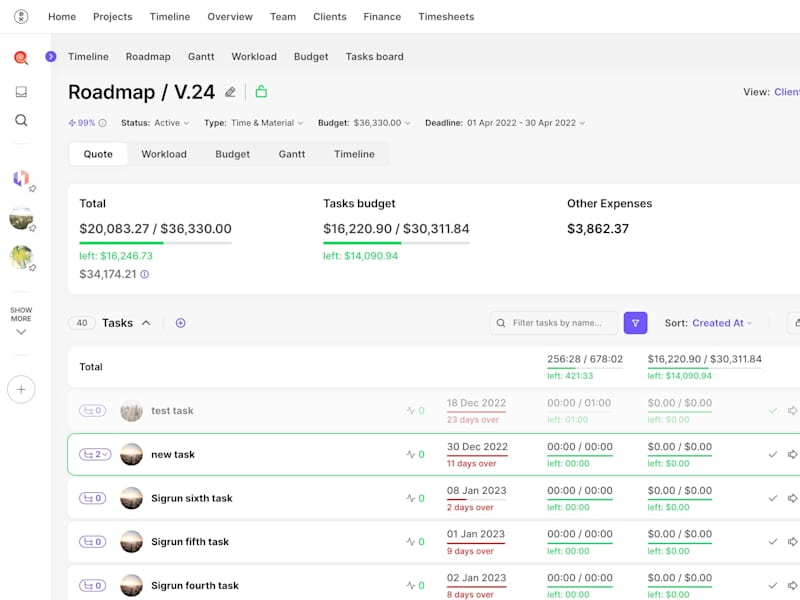Open the app logo in top-left corner
Viewport: 800px width, 600px height.
[x=21, y=16]
